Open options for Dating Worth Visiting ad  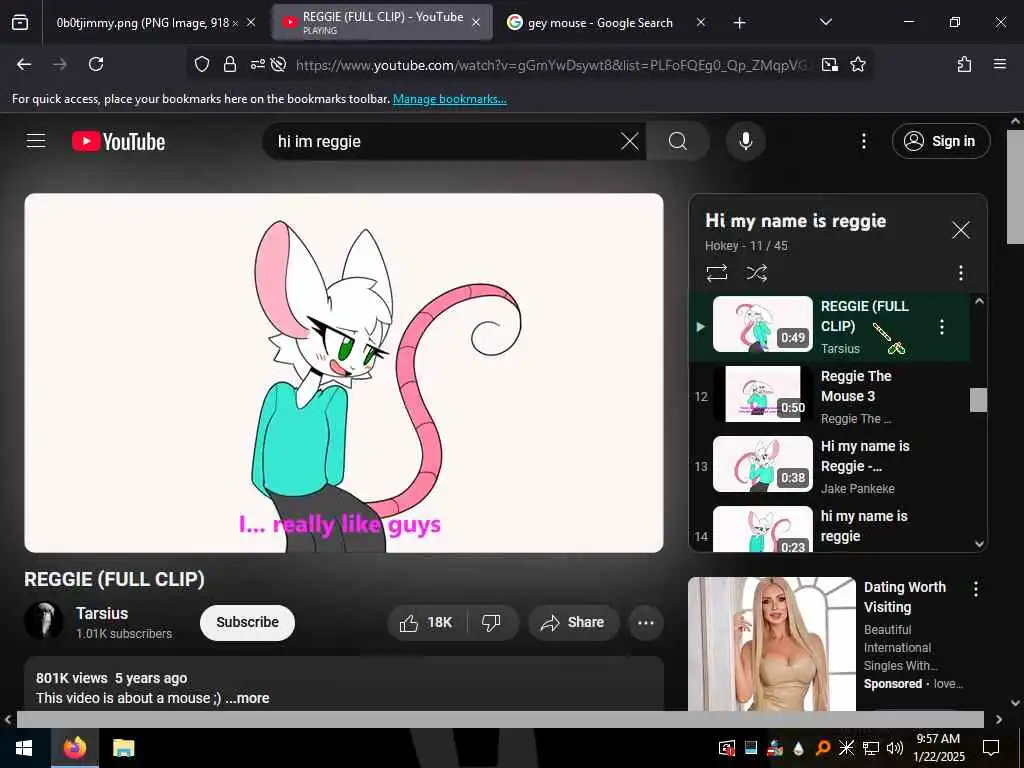click(x=976, y=589)
